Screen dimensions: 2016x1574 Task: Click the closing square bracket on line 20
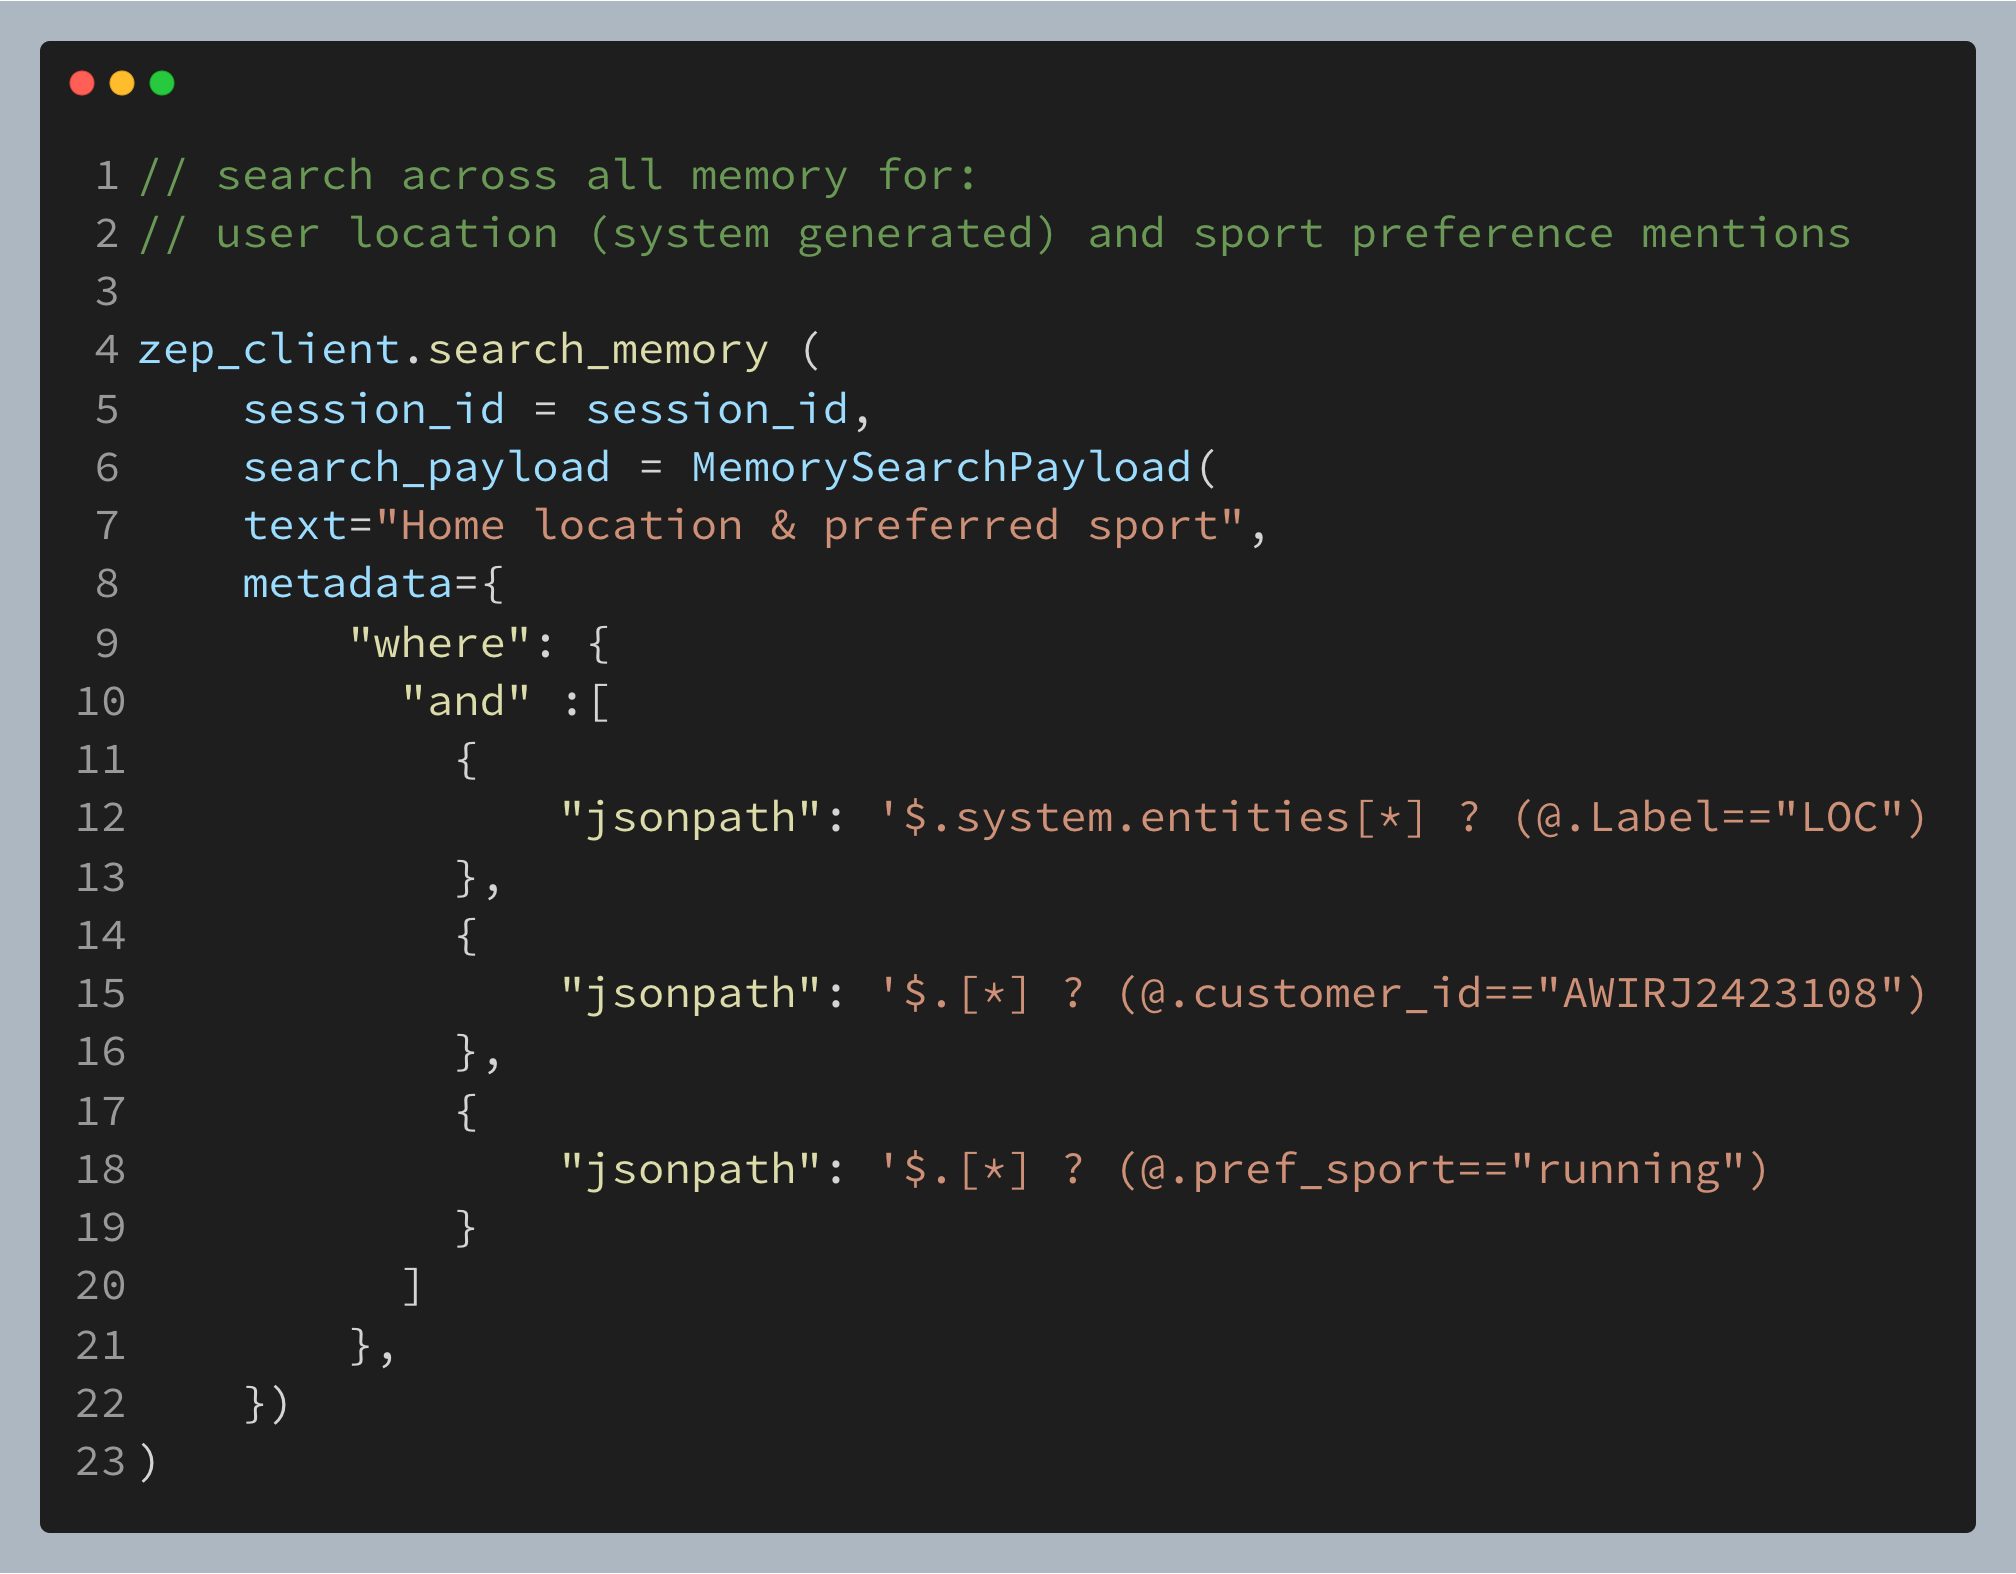coord(412,1286)
